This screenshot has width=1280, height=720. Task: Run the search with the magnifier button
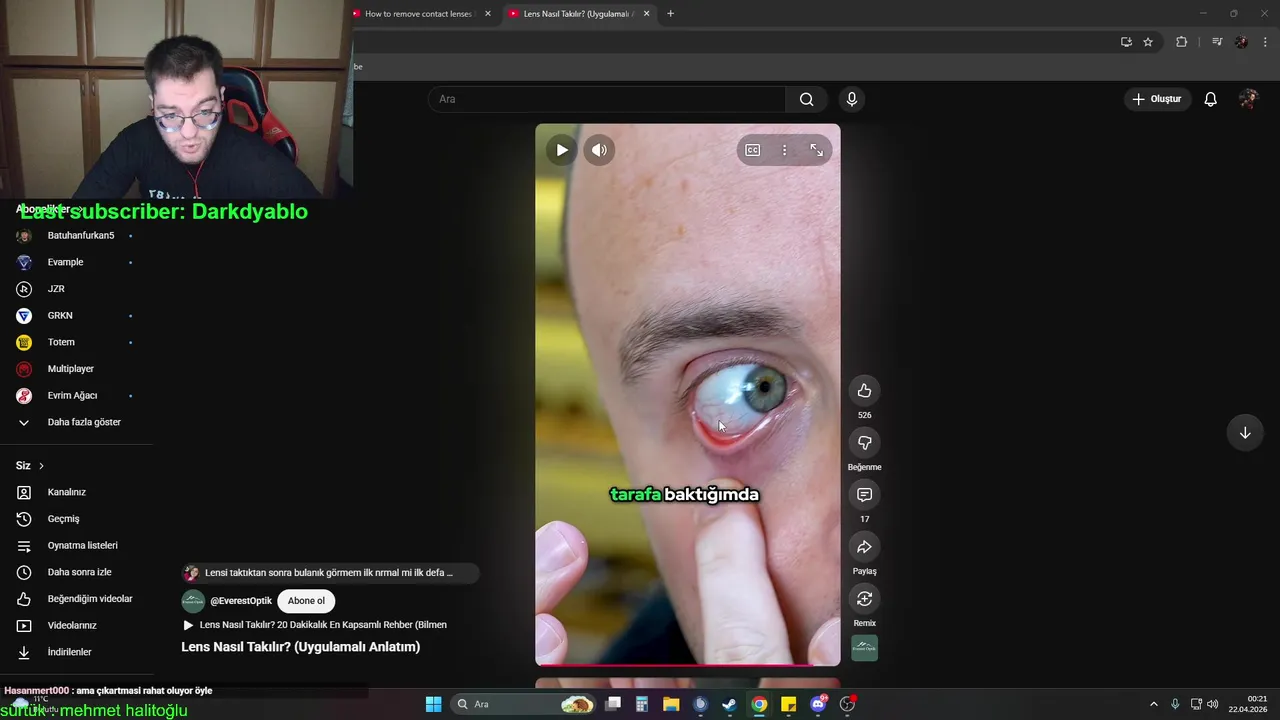pyautogui.click(x=807, y=99)
